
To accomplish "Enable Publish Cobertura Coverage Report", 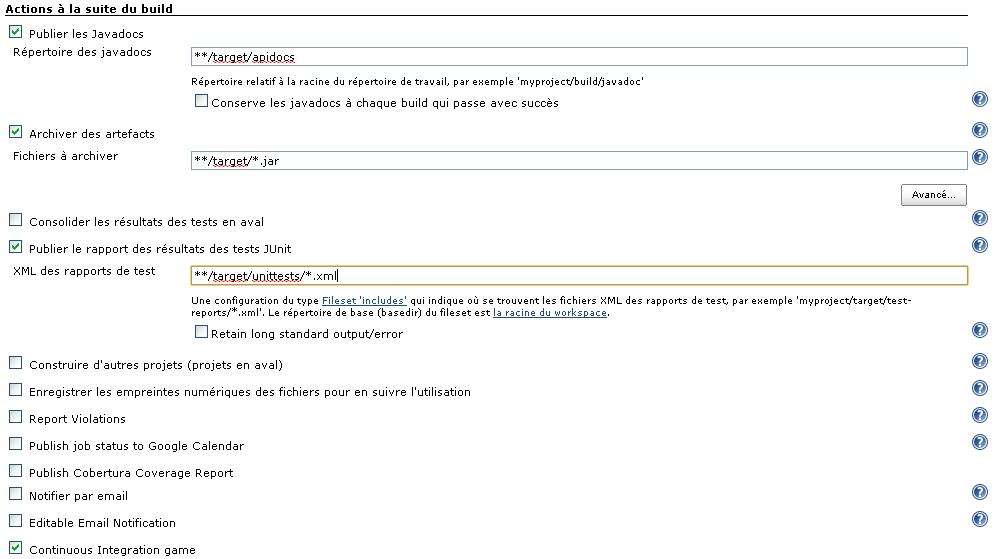I will [x=15, y=471].
